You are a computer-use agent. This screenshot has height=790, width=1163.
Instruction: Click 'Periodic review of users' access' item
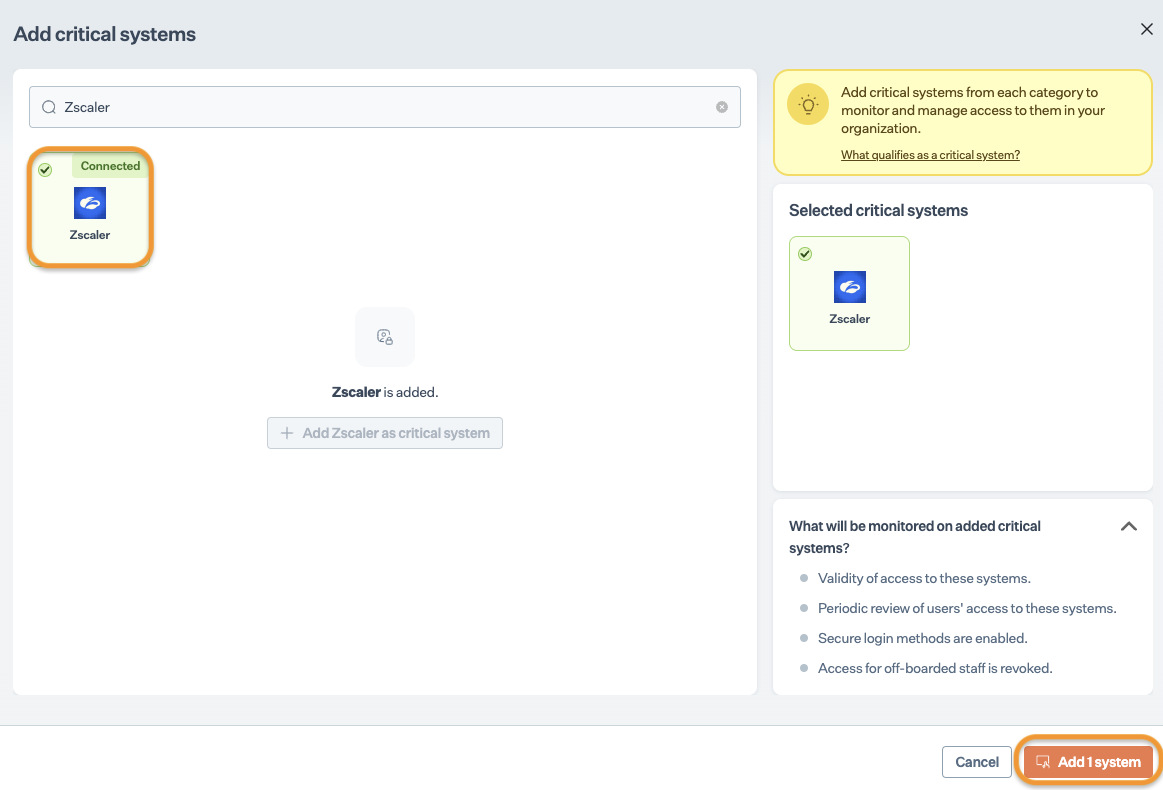pos(966,608)
